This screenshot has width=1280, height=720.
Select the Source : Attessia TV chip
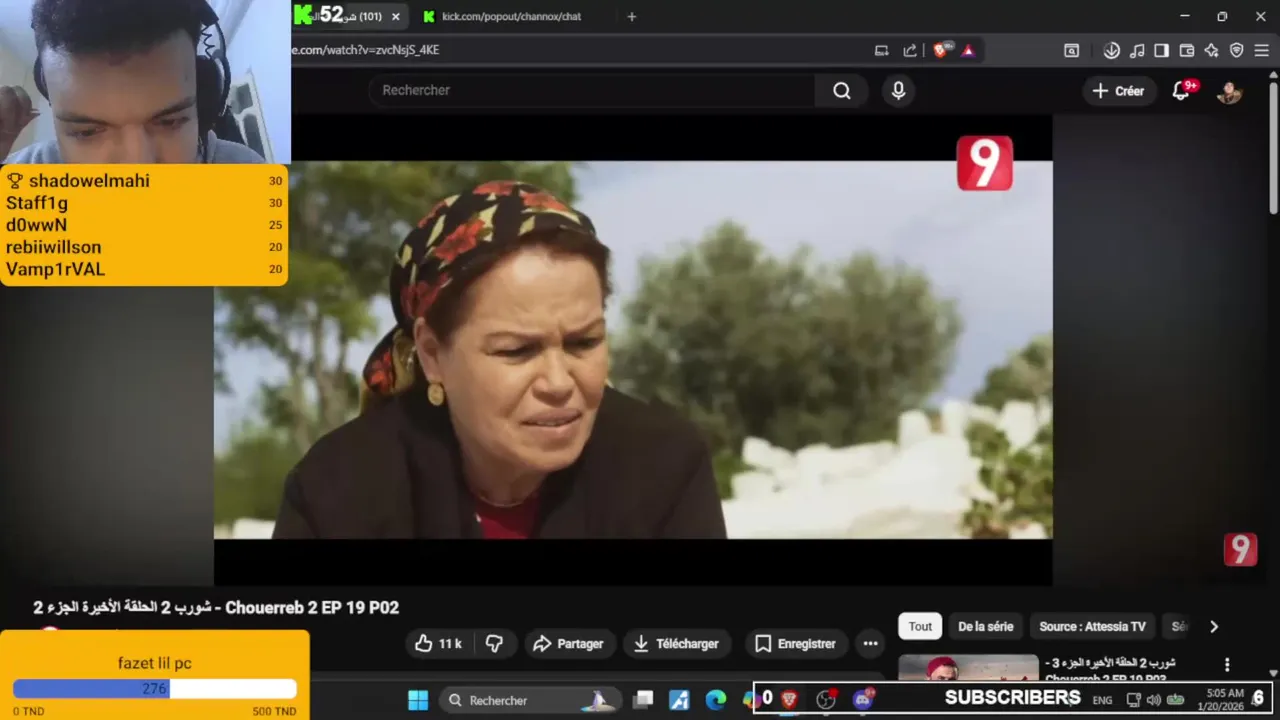click(x=1092, y=627)
